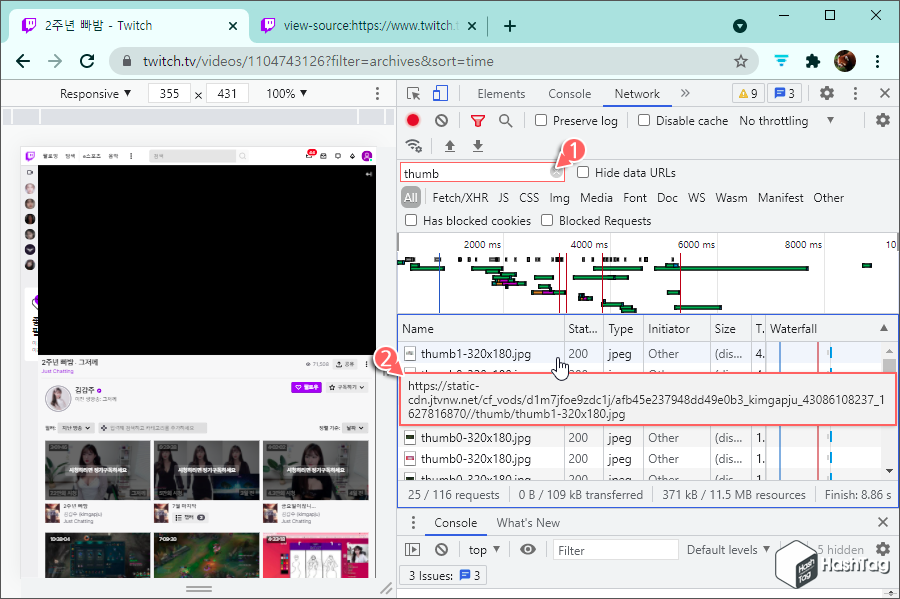Click the Chrome profile avatar
This screenshot has width=900, height=599.
845,61
